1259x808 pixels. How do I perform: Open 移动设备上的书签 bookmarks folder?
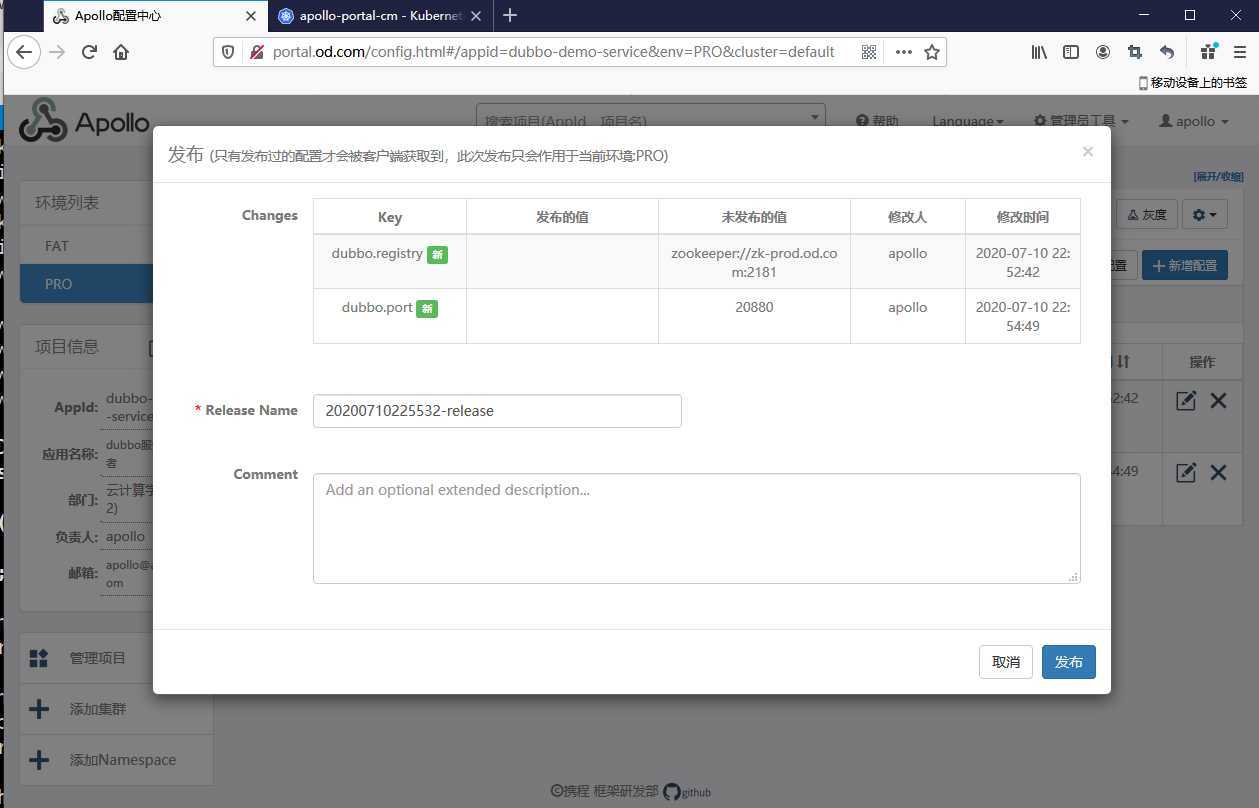1193,83
